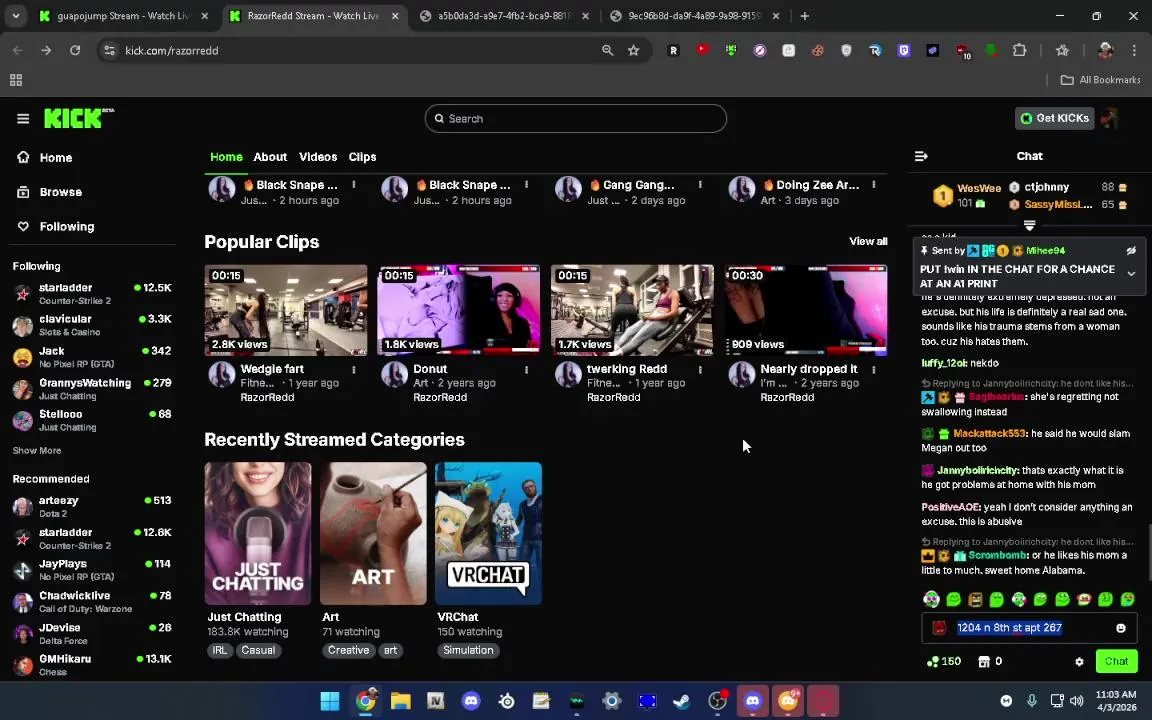The width and height of the screenshot is (1152, 720).
Task: Open a new browser tab
Action: point(804,15)
